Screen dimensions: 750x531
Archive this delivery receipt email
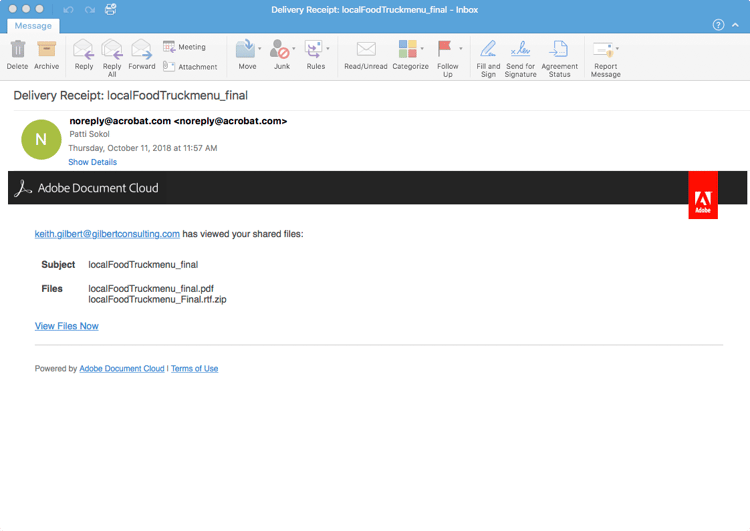tap(46, 55)
